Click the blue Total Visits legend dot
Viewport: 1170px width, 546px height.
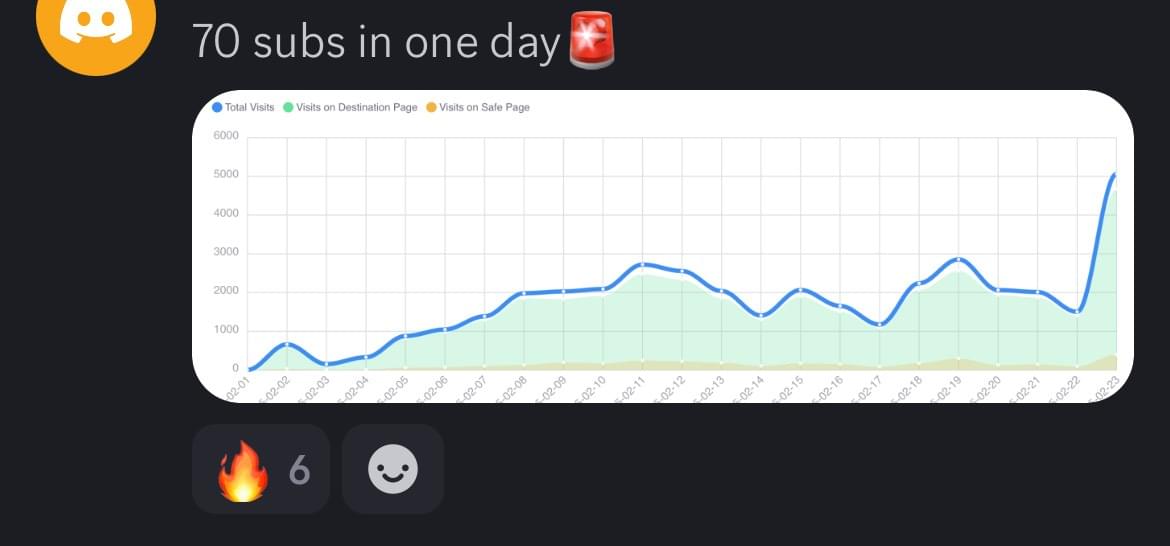pos(217,107)
